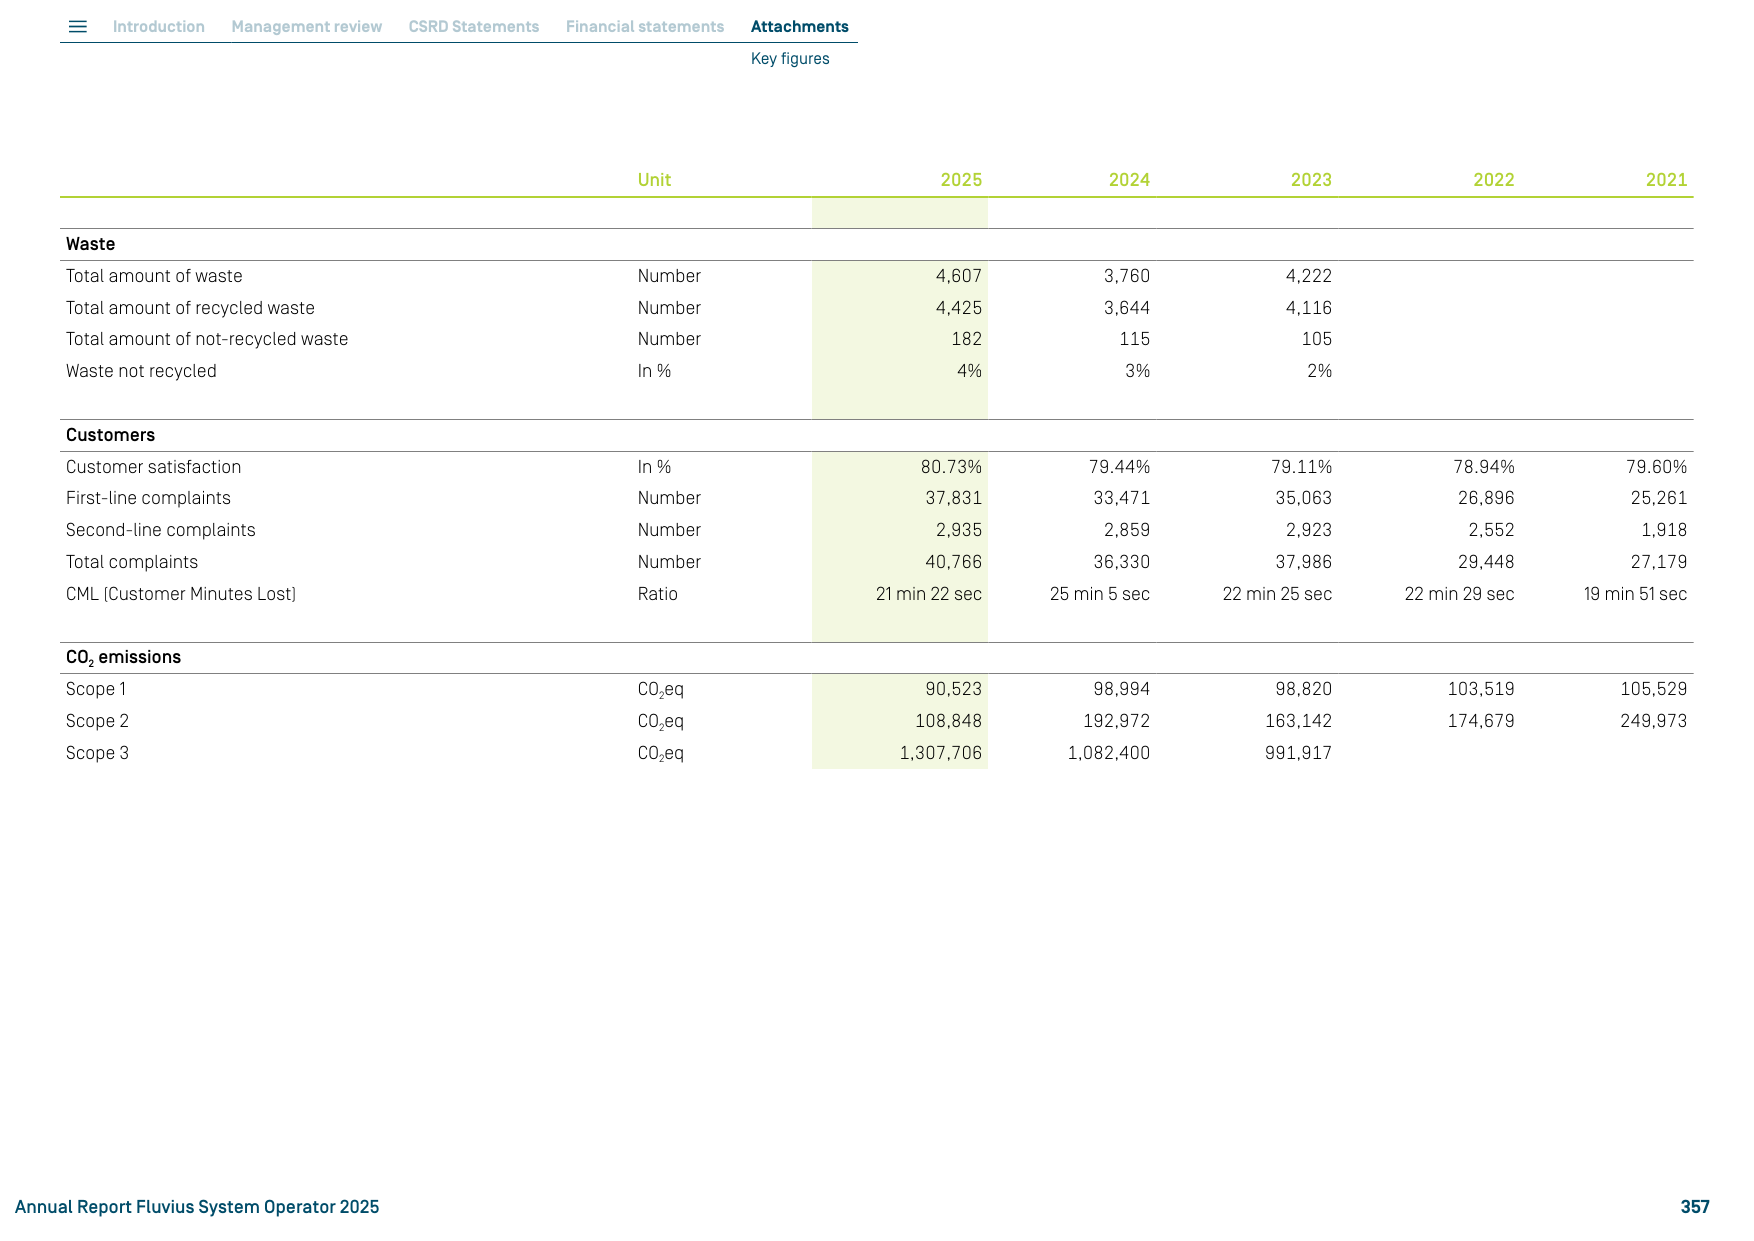The width and height of the screenshot is (1754, 1241).
Task: Select the 21 min 22 sec CML value
Action: point(929,594)
